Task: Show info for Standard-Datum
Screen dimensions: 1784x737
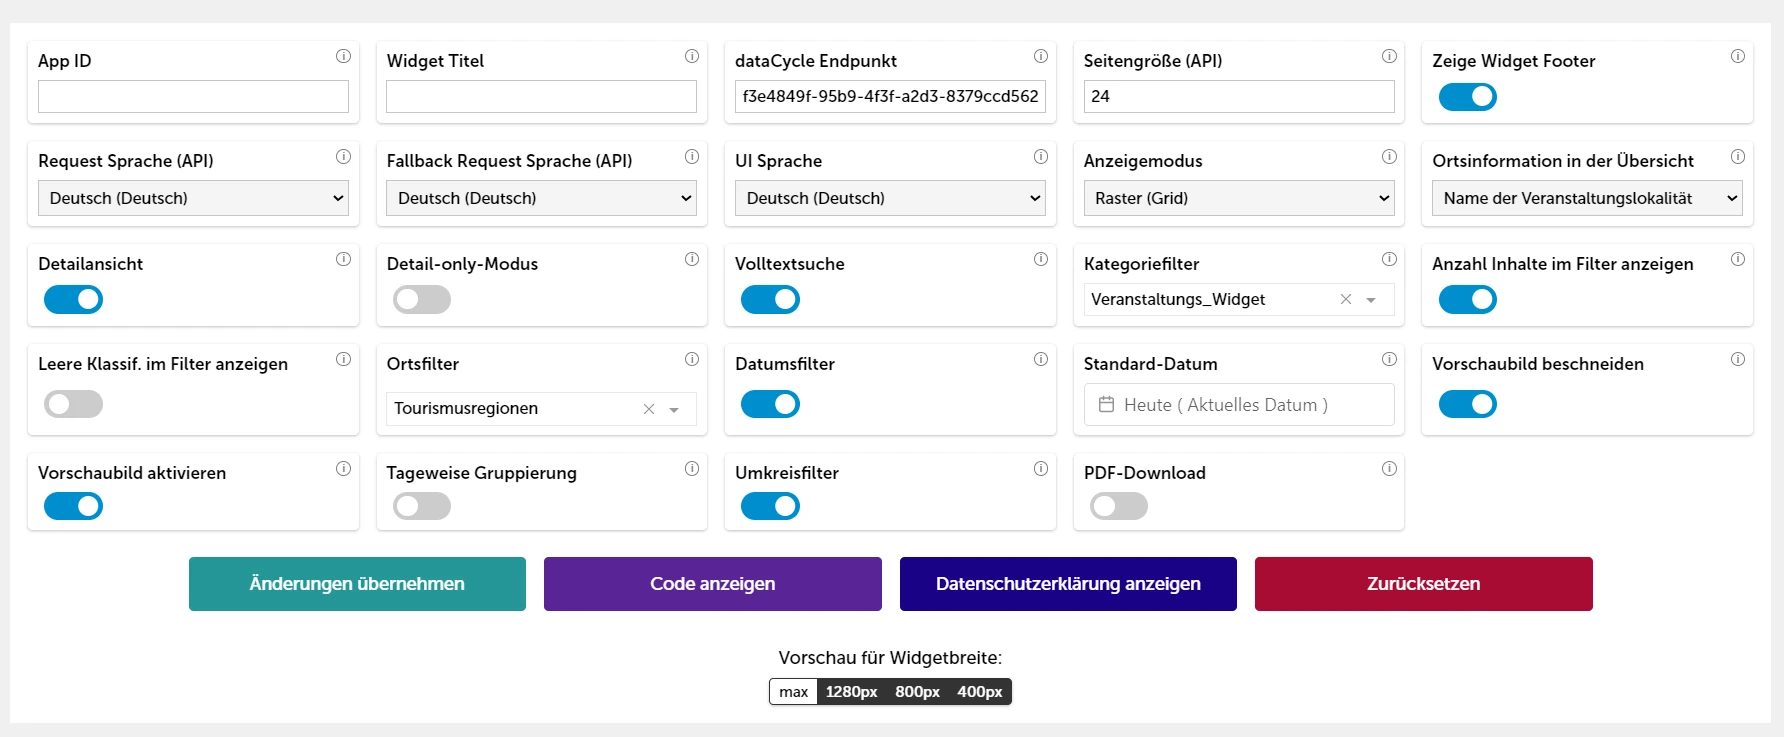Action: pos(1389,359)
